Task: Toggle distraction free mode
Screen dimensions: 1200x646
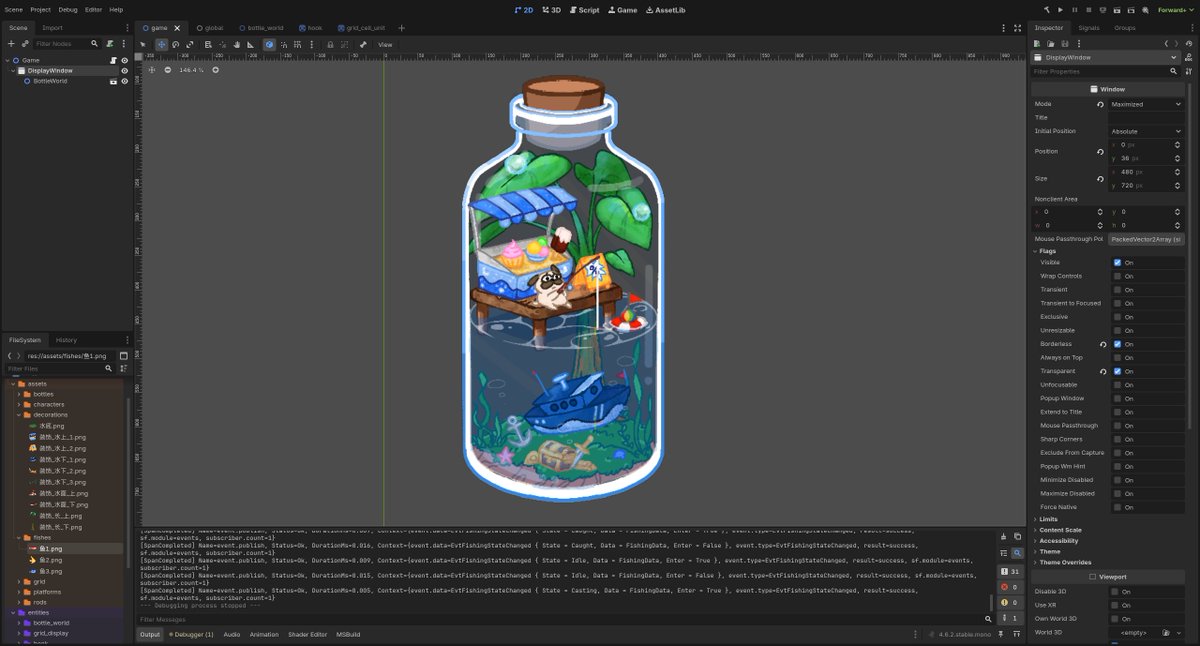Action: [1019, 28]
